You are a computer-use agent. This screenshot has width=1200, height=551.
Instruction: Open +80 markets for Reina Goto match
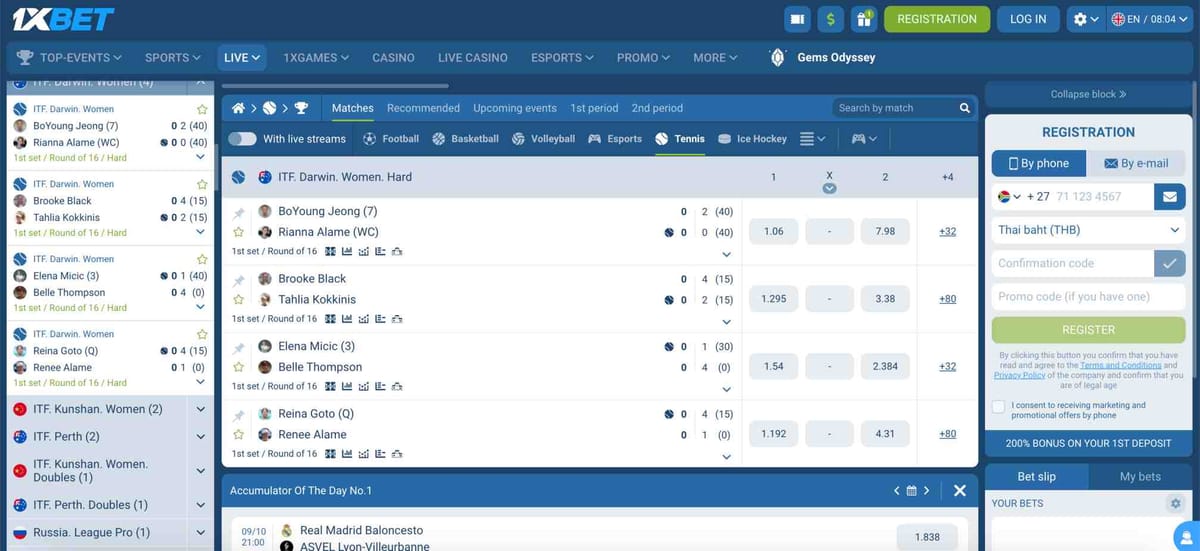[x=947, y=434]
